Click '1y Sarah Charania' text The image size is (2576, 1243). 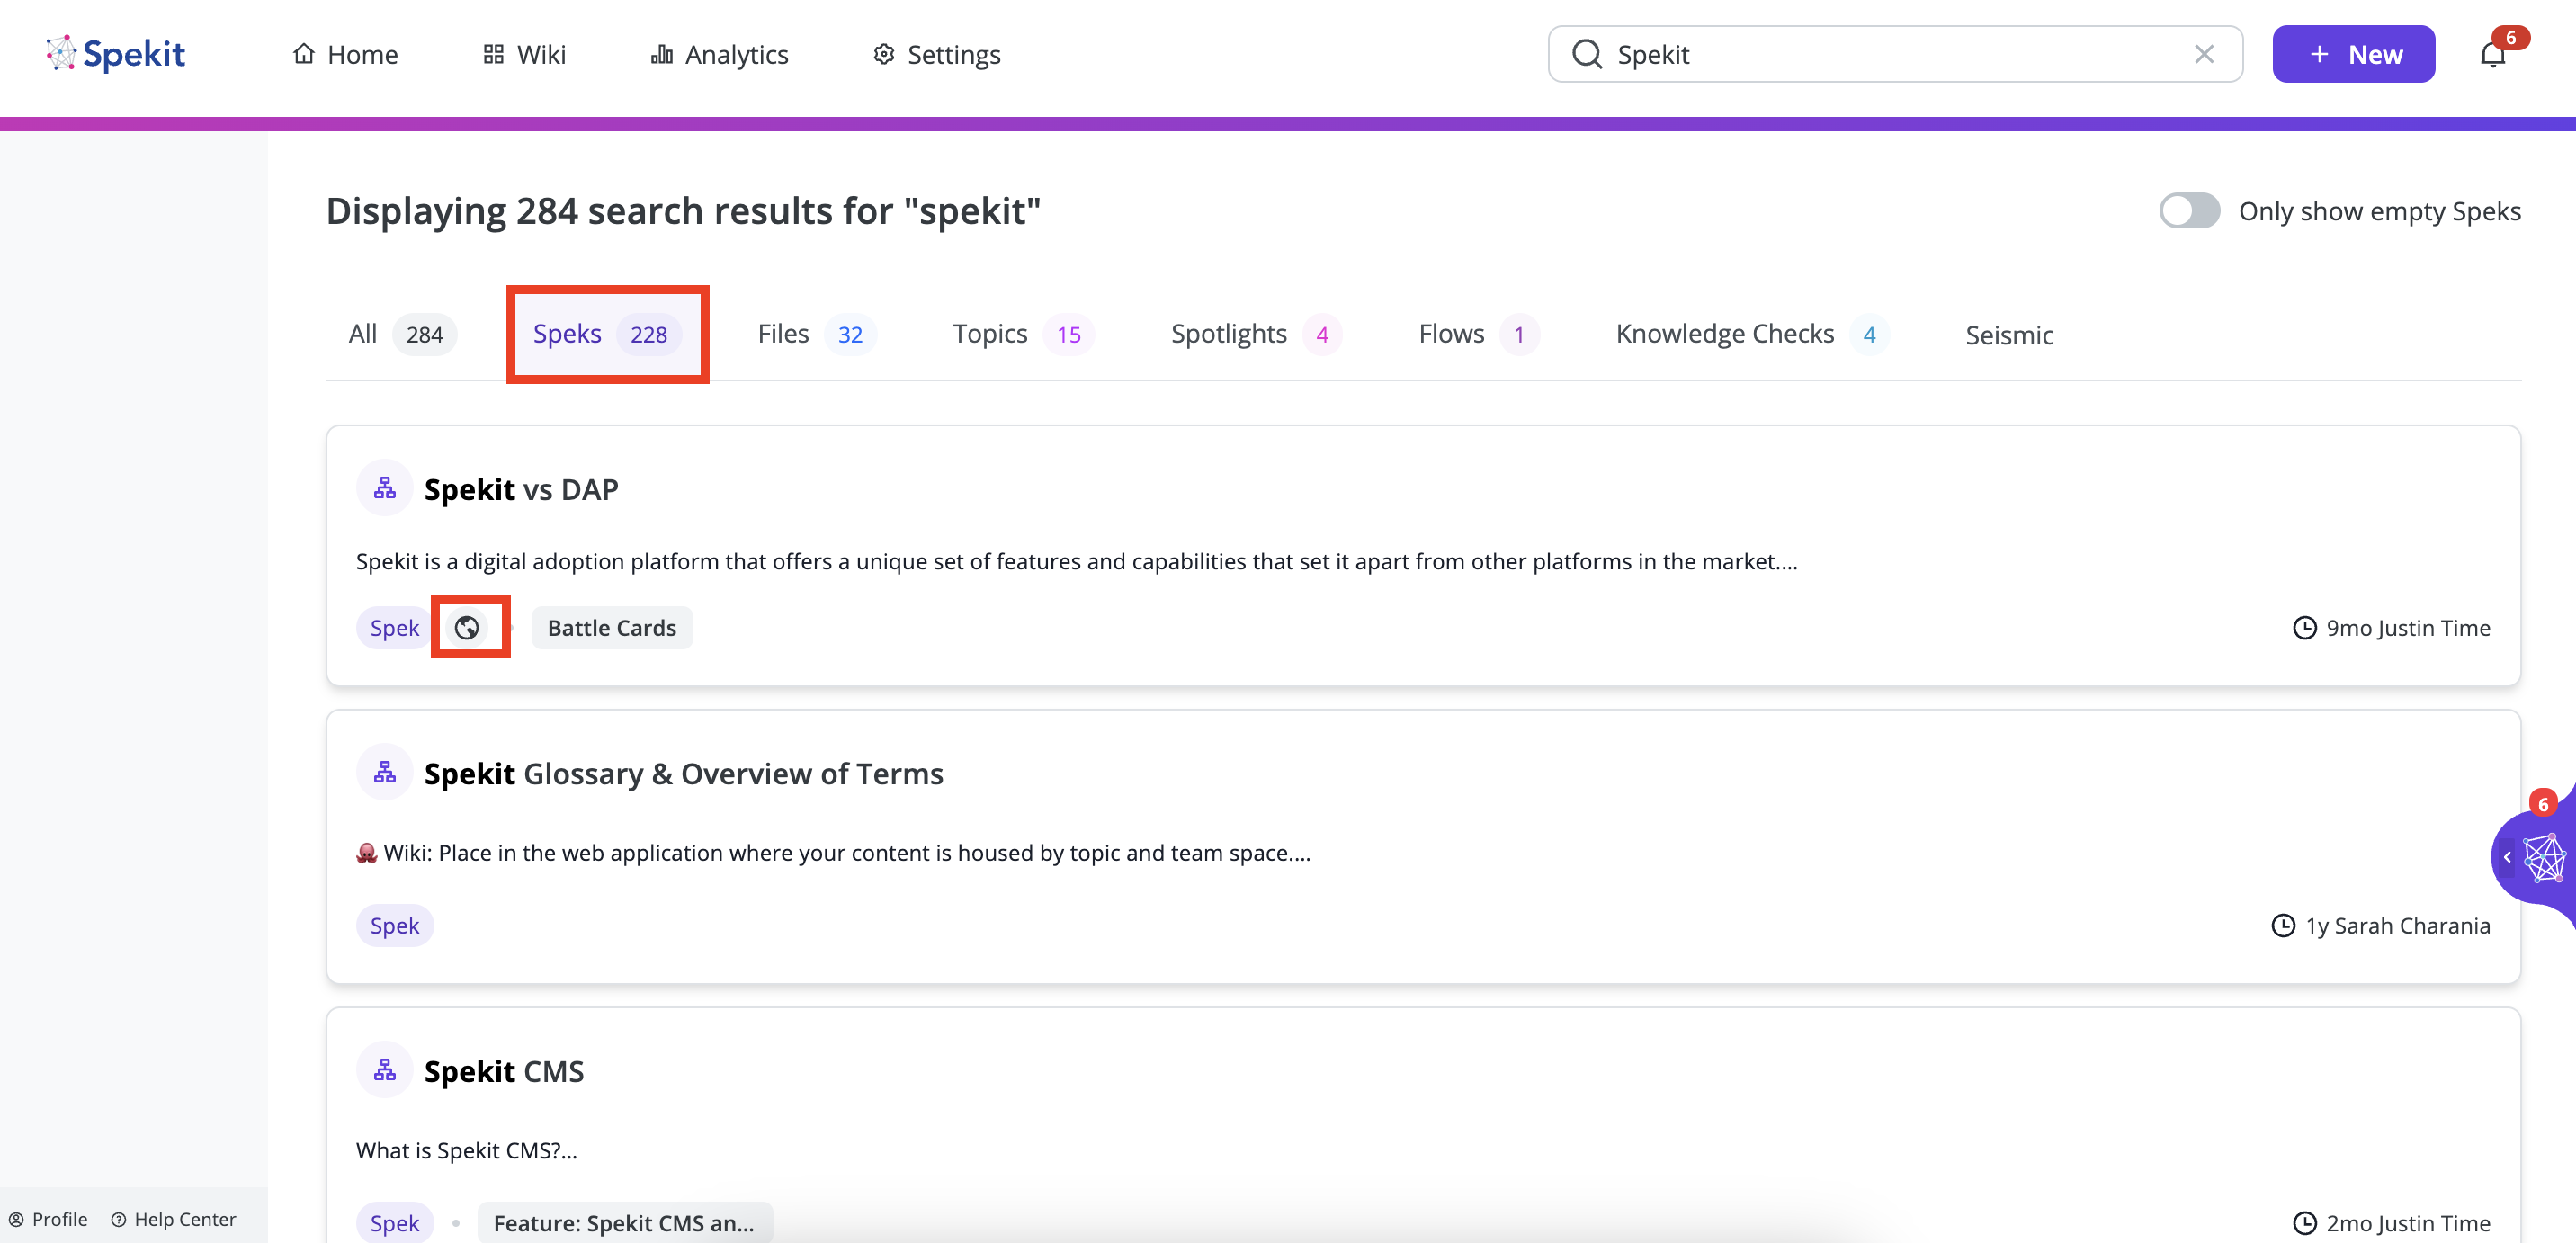point(2398,926)
